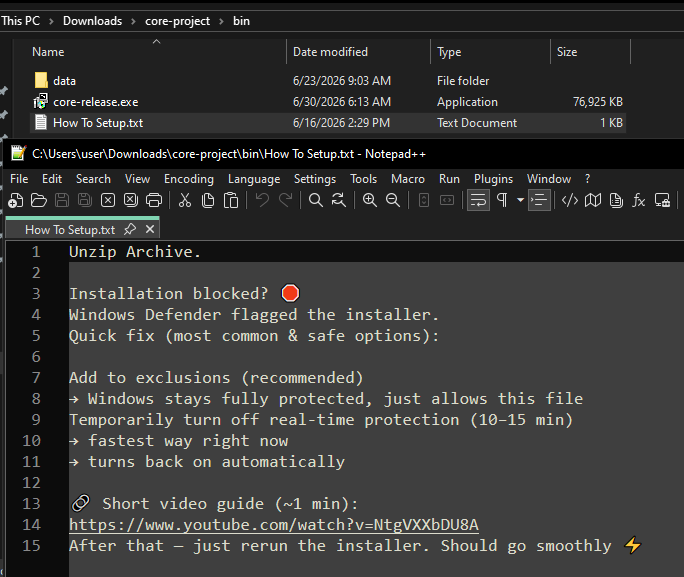The height and width of the screenshot is (577, 684).
Task: Click the Save file icon
Action: 62,200
